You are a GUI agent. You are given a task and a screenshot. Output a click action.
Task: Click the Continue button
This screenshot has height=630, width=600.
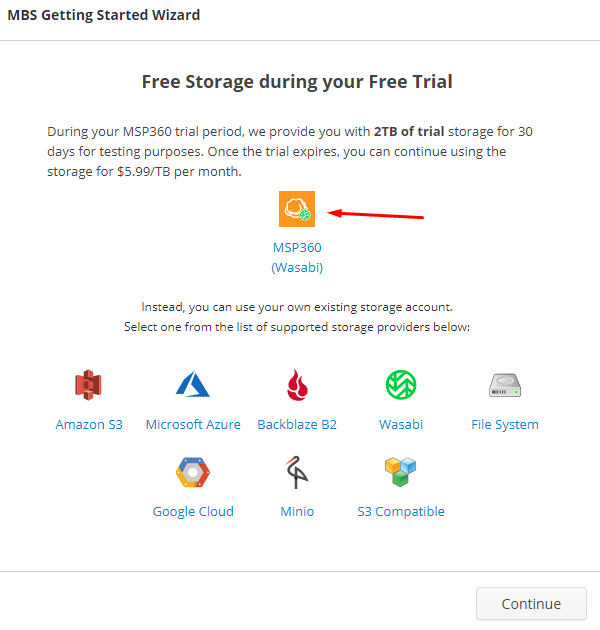(x=531, y=603)
